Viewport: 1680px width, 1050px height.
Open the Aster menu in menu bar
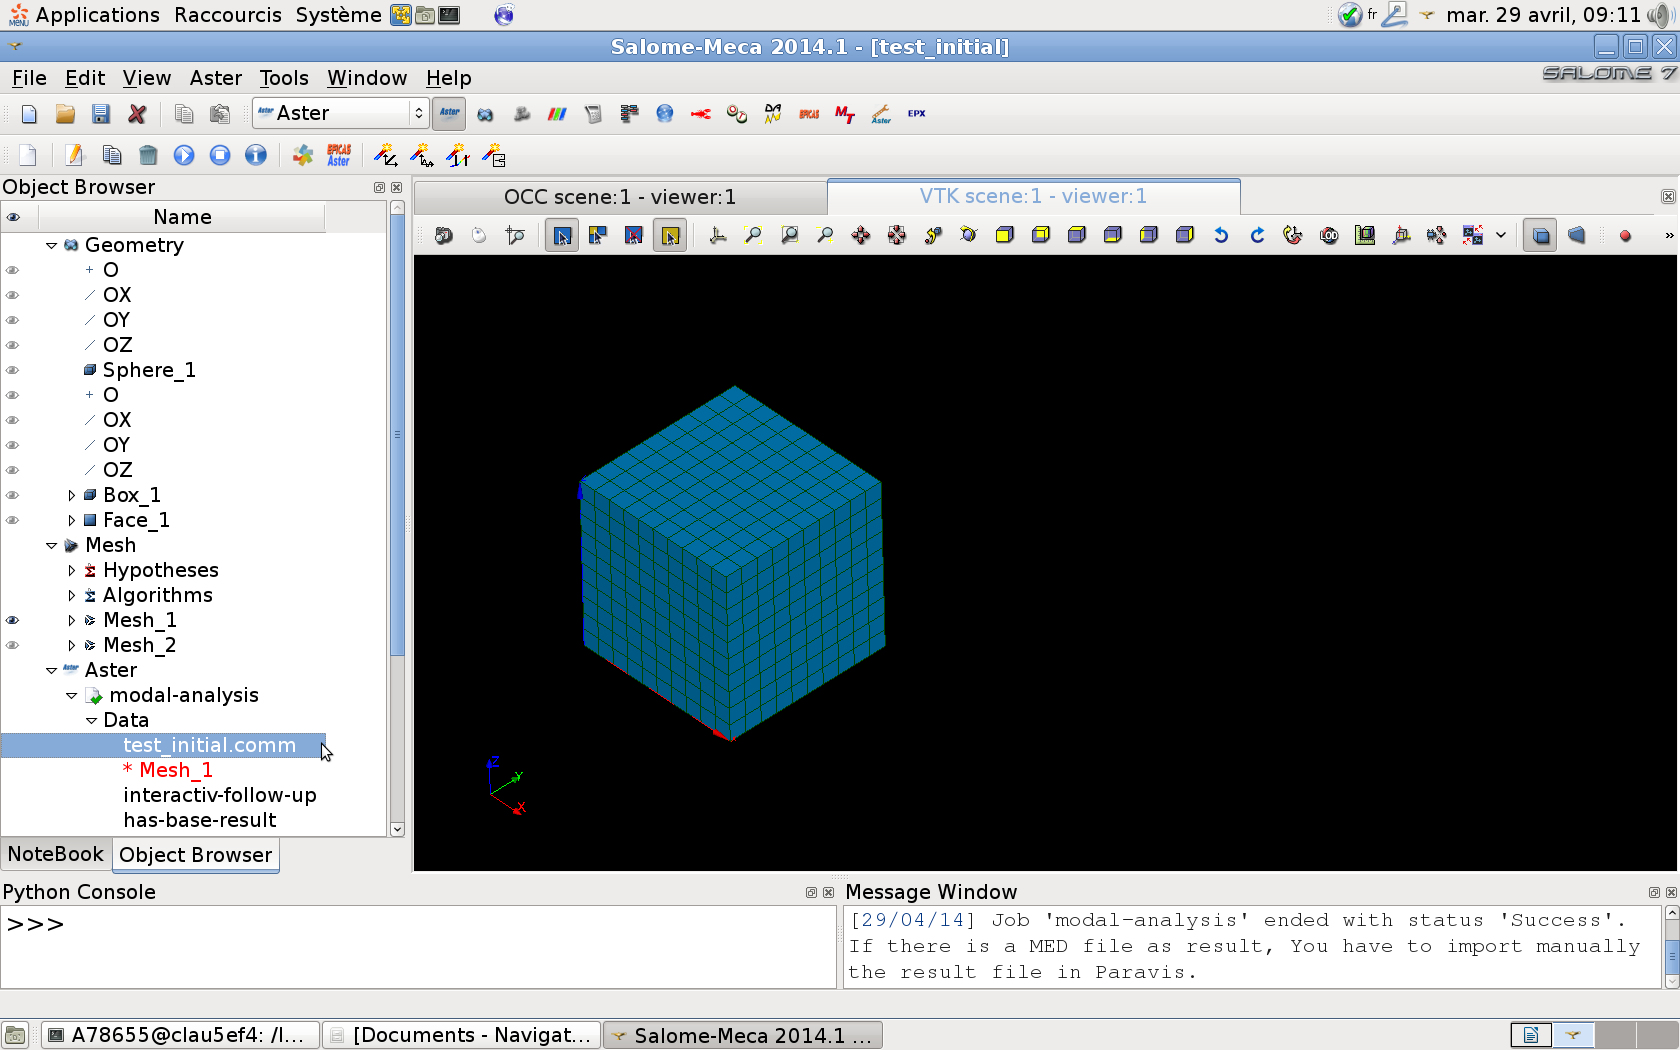[x=215, y=78]
